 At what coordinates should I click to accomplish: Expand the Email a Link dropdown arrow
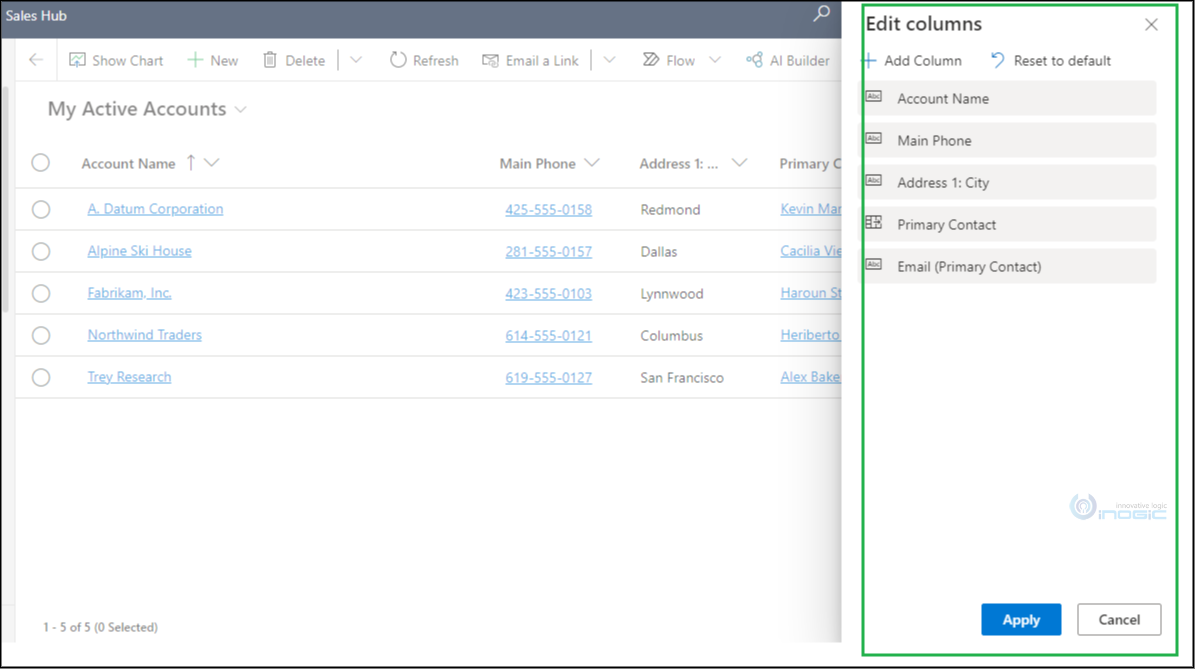(610, 60)
